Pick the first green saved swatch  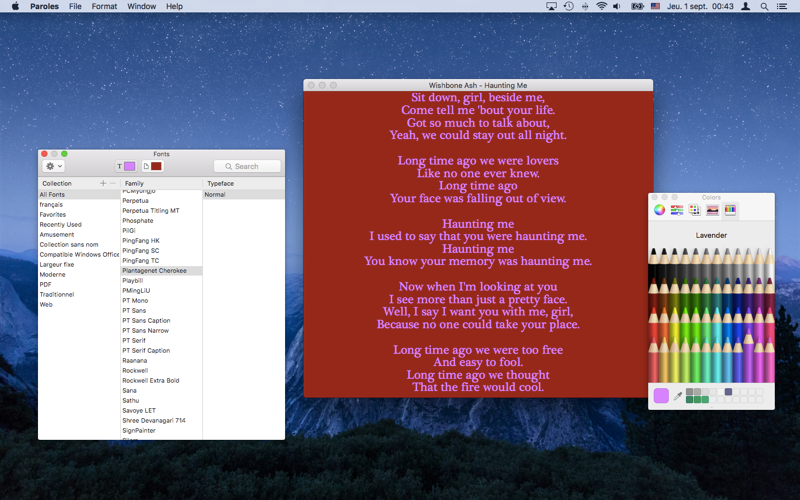point(690,399)
